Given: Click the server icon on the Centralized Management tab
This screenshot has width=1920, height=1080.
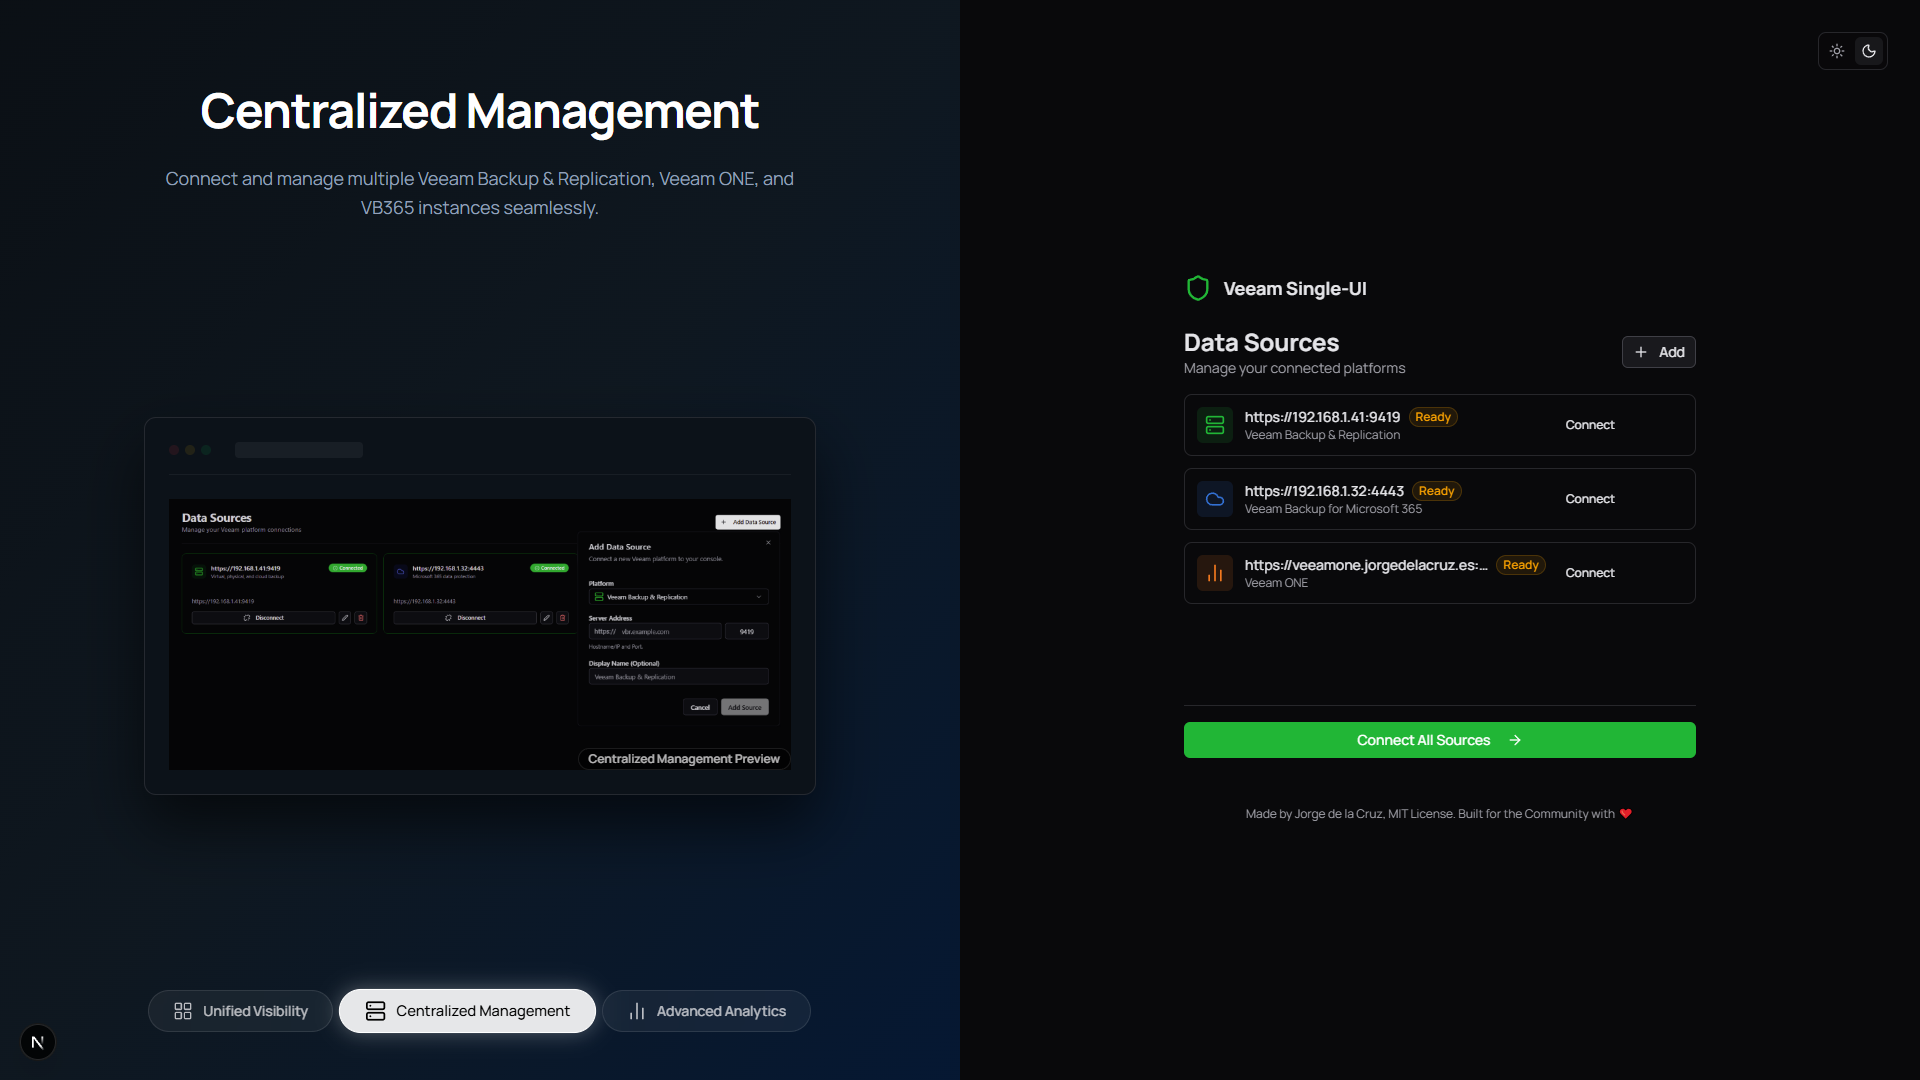Looking at the screenshot, I should (x=375, y=1011).
